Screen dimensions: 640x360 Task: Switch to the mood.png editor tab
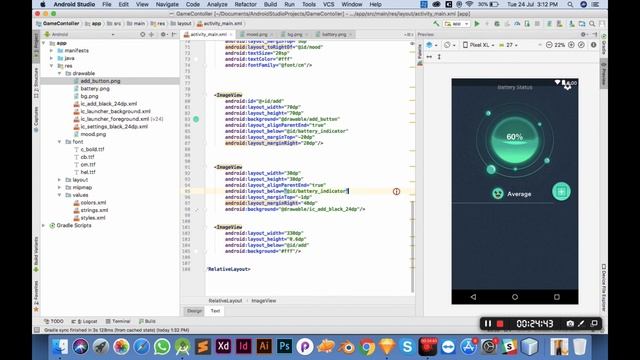pyautogui.click(x=256, y=34)
